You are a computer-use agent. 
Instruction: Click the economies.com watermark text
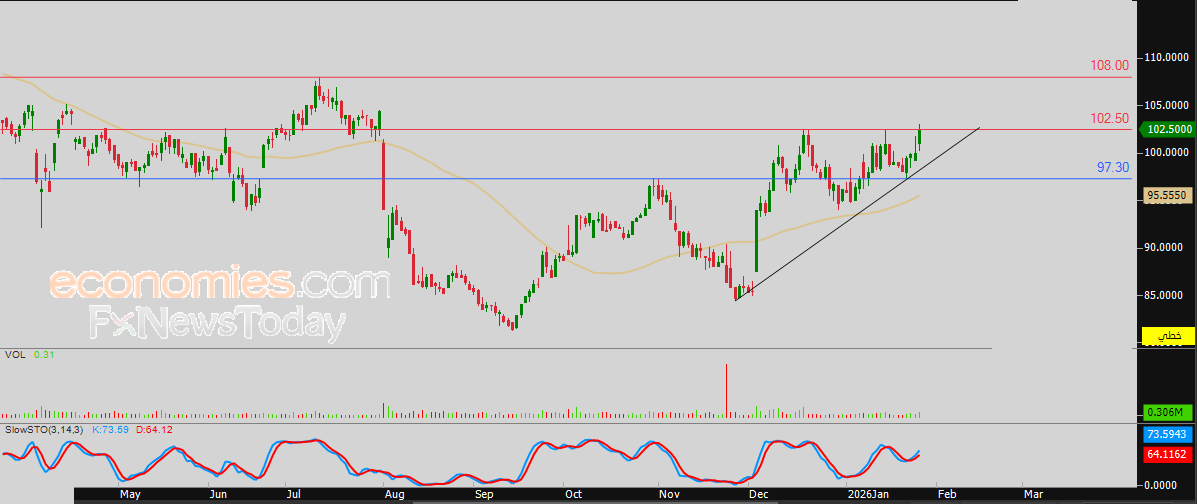tap(218, 284)
